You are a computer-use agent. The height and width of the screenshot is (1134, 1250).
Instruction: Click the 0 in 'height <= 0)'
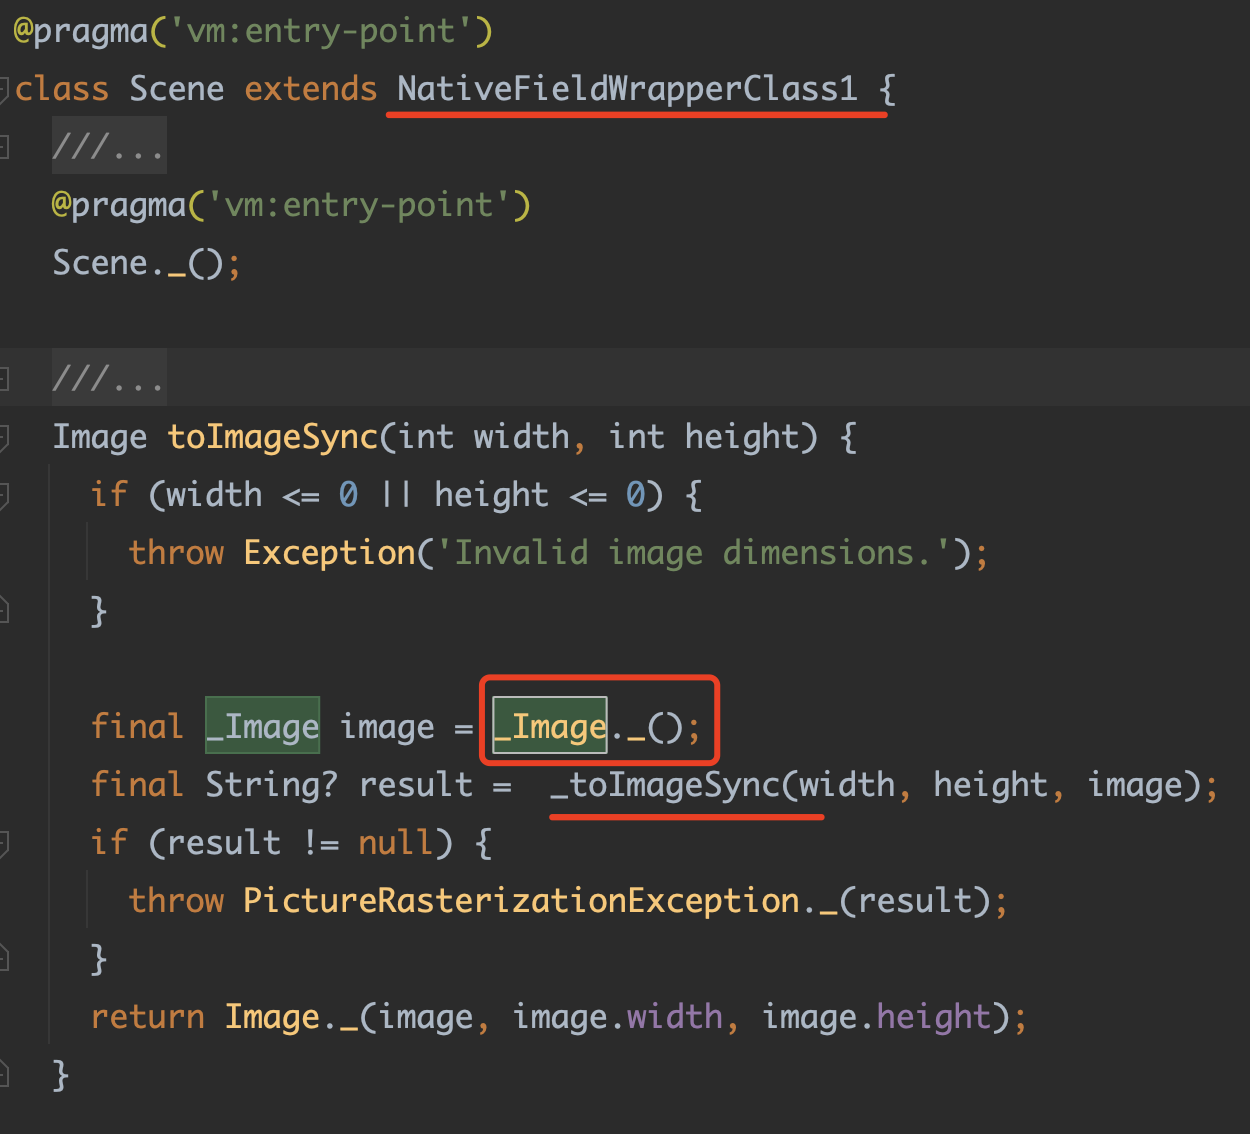coord(636,495)
